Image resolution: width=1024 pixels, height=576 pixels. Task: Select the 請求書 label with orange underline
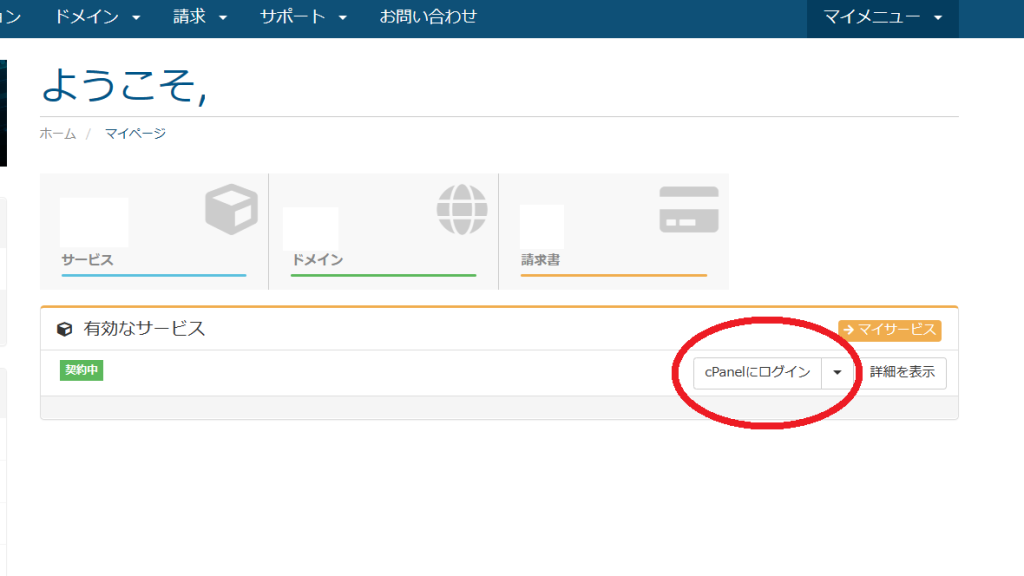(x=540, y=260)
